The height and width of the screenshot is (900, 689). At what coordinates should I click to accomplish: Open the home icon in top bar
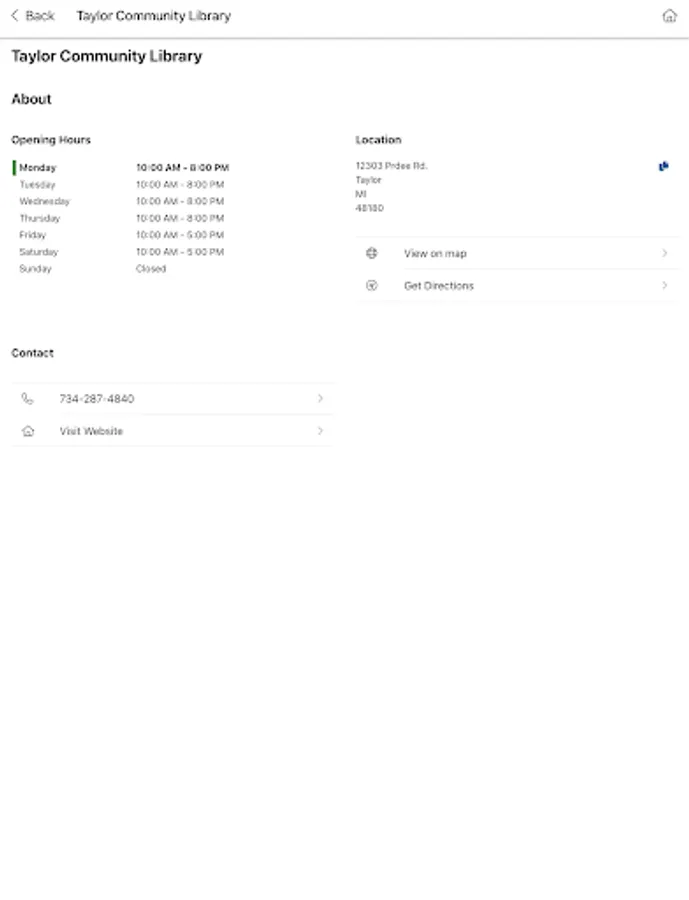pyautogui.click(x=669, y=16)
